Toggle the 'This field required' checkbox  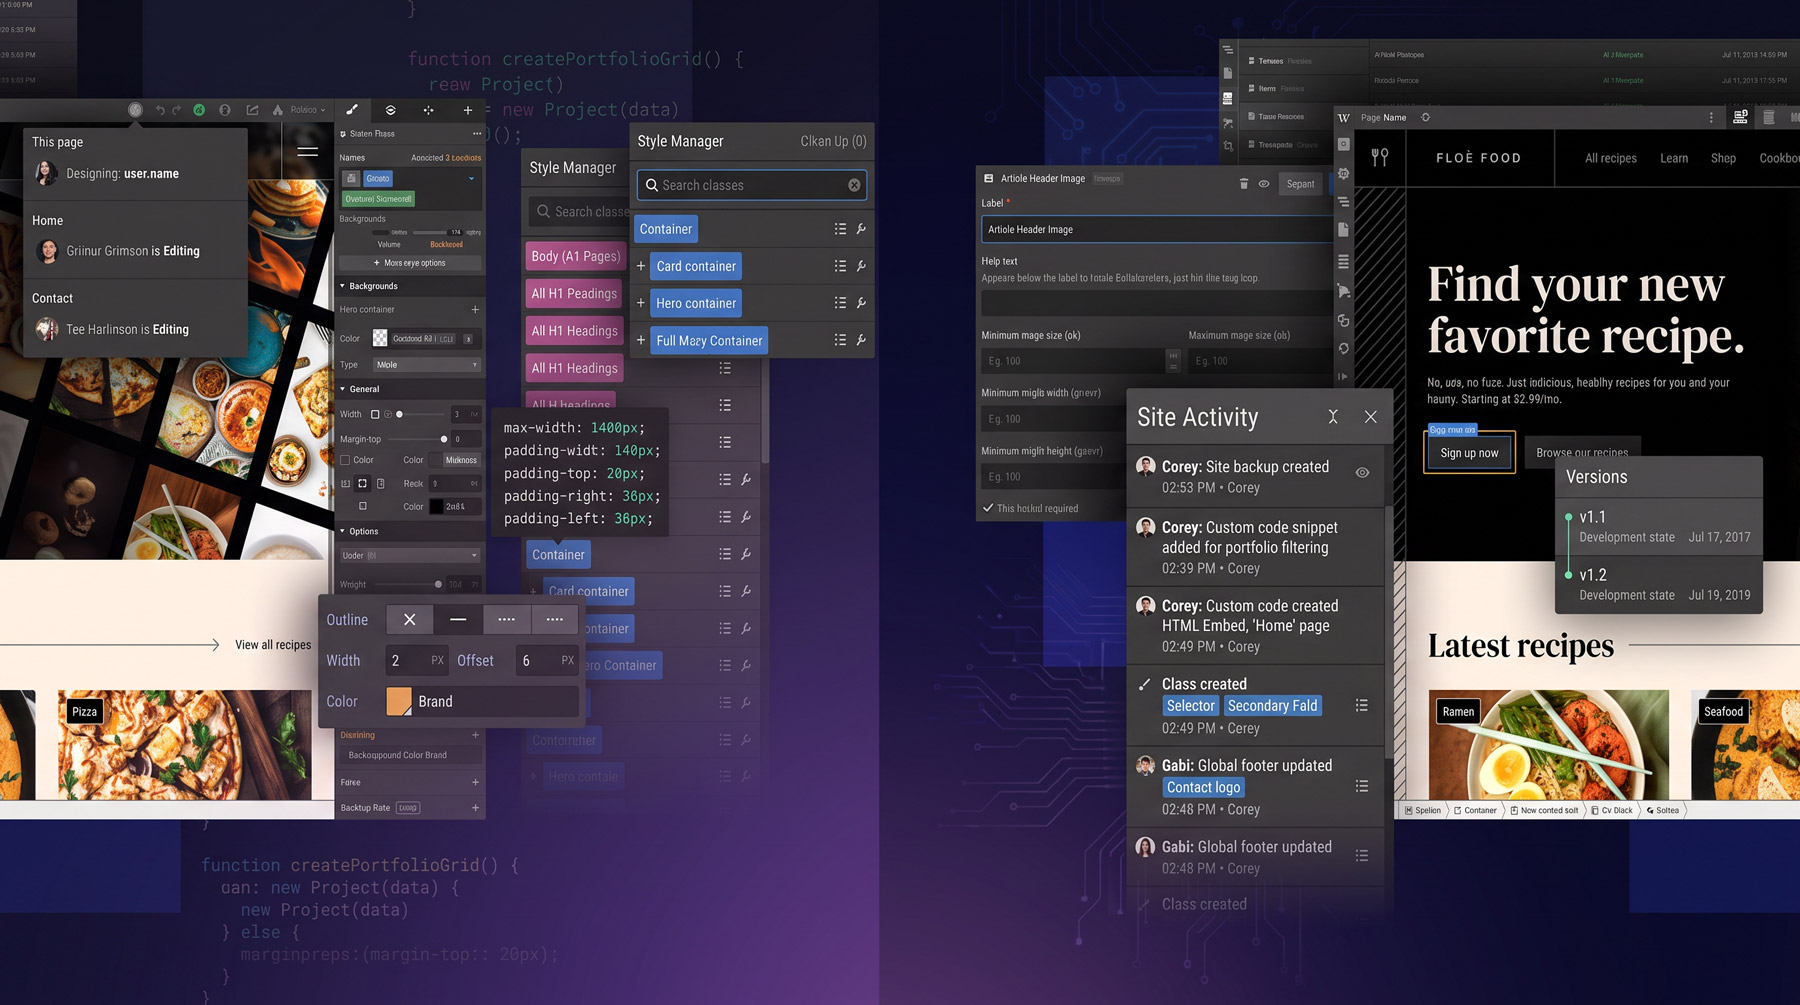tap(988, 508)
